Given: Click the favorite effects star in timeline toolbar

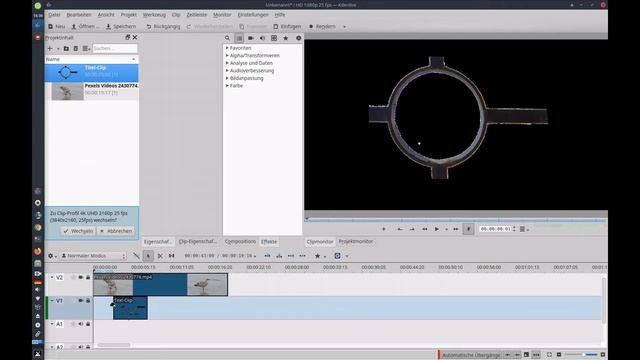Looking at the screenshot, I should tap(317, 256).
